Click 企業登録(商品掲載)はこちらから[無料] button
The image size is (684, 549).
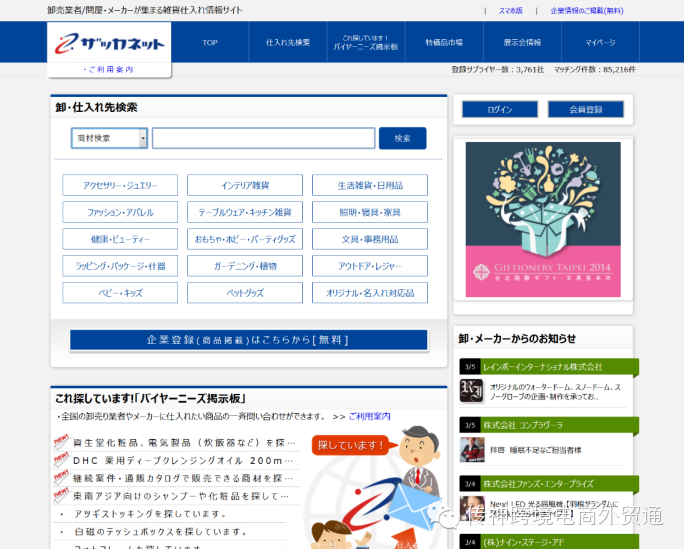[249, 340]
